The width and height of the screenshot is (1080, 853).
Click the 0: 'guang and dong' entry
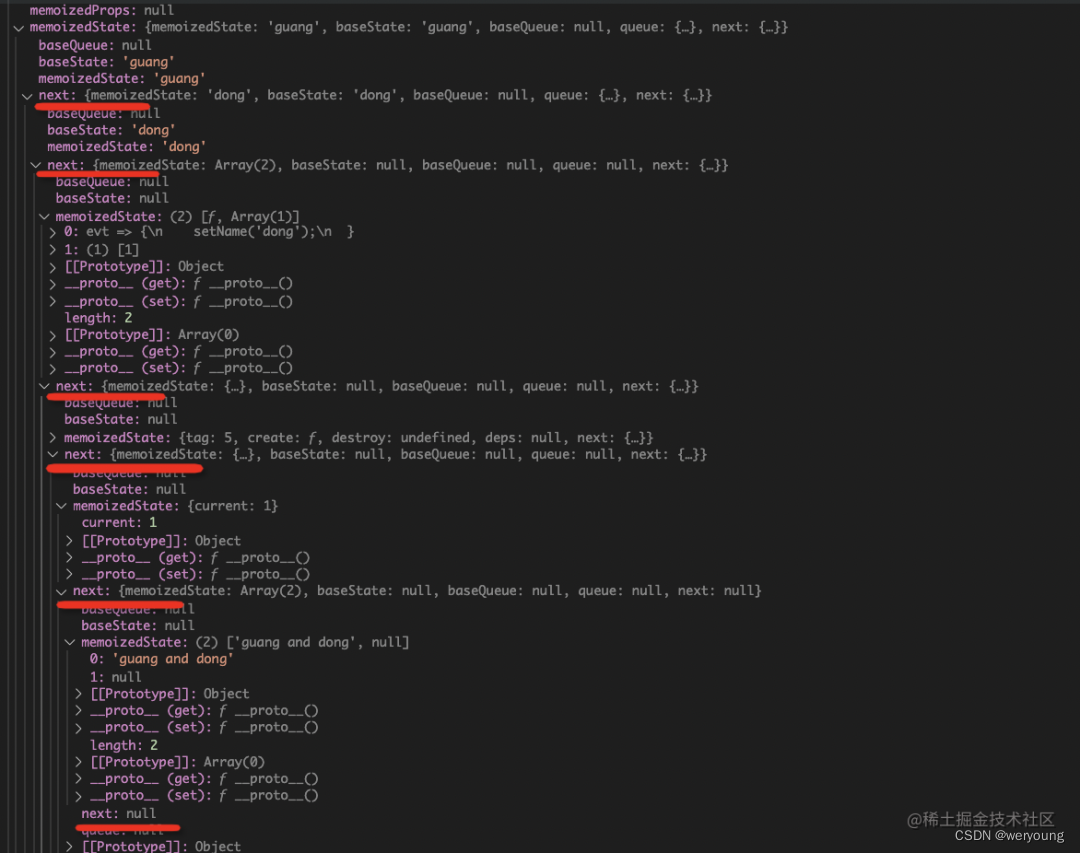(x=161, y=659)
